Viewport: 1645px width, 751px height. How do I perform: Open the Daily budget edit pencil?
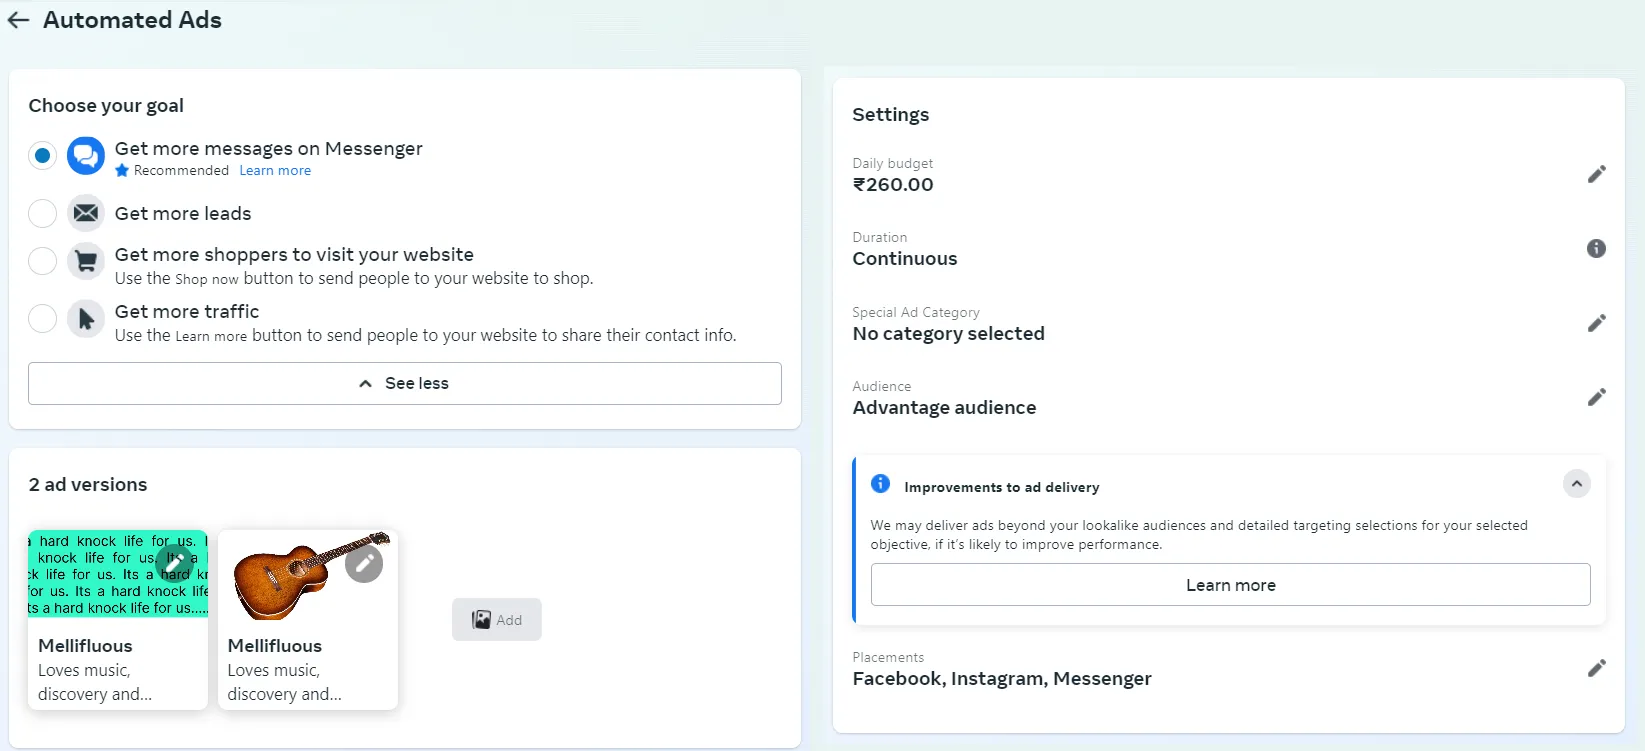pyautogui.click(x=1597, y=173)
